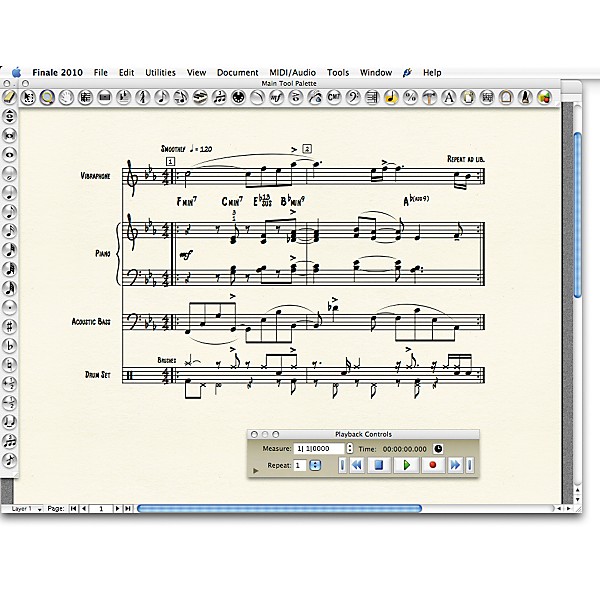Jump to end in Playback Controls
This screenshot has height=600, width=600.
click(470, 465)
